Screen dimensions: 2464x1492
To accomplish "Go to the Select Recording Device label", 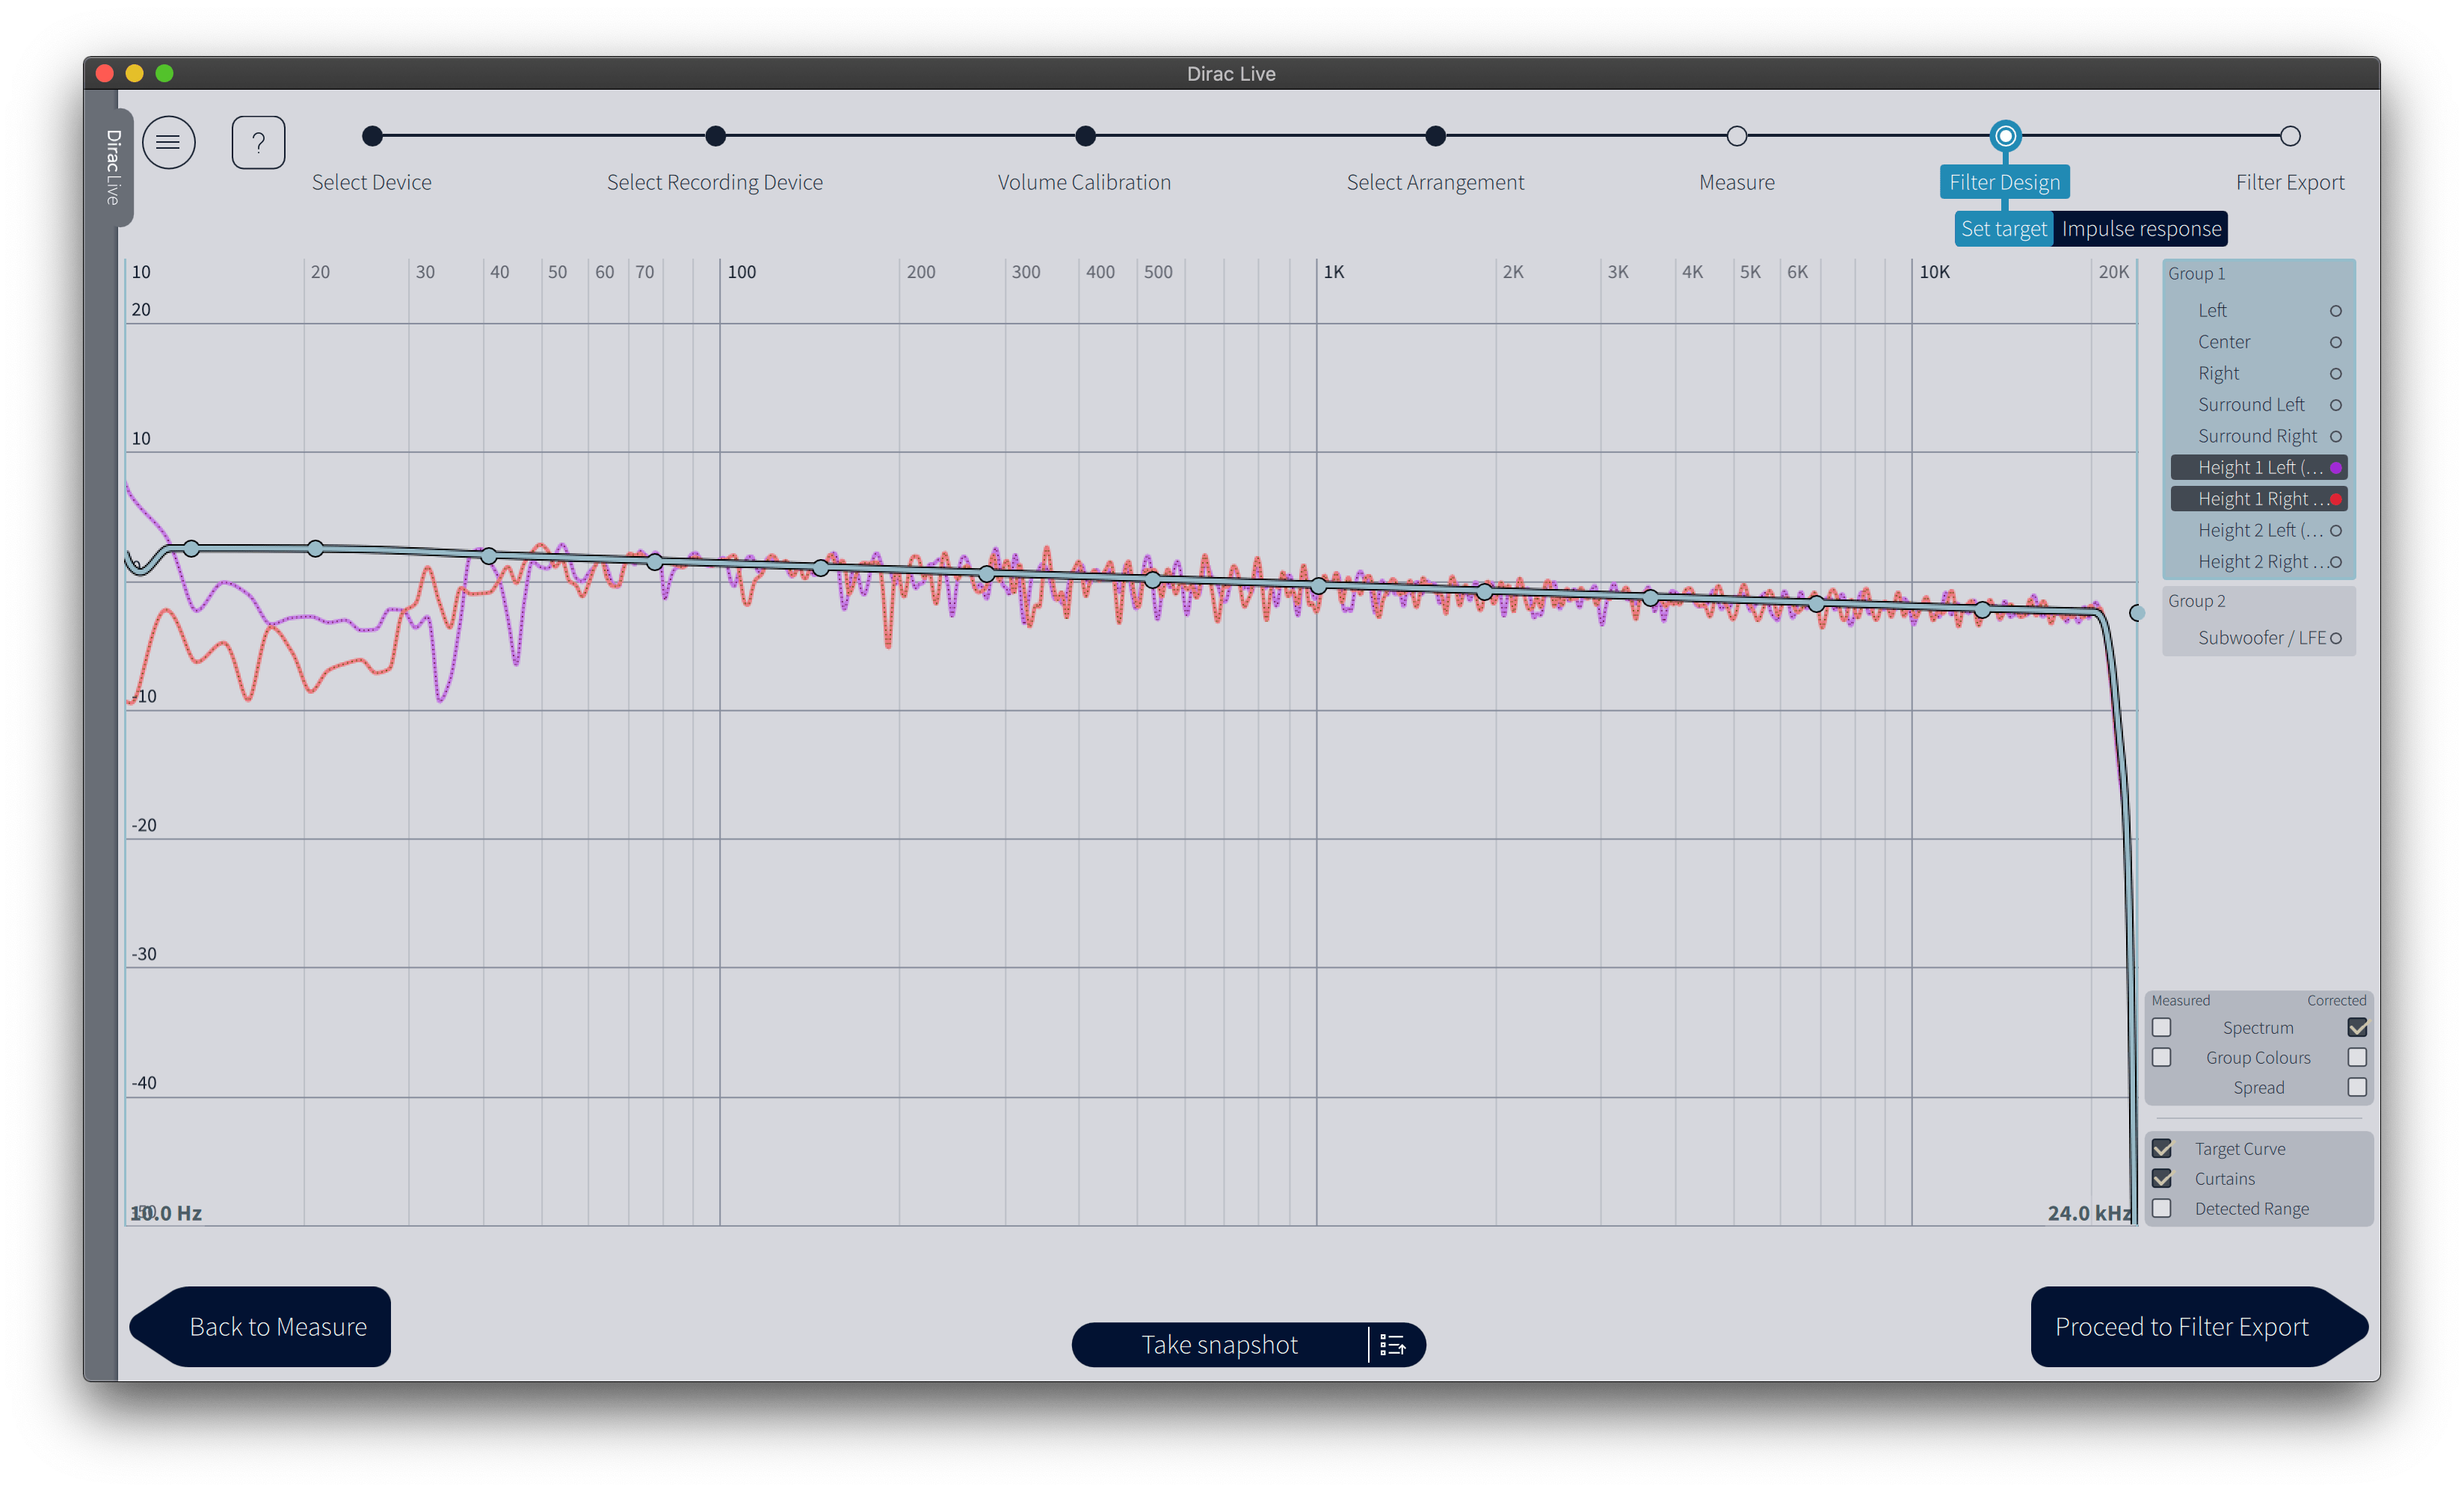I will pyautogui.click(x=715, y=182).
